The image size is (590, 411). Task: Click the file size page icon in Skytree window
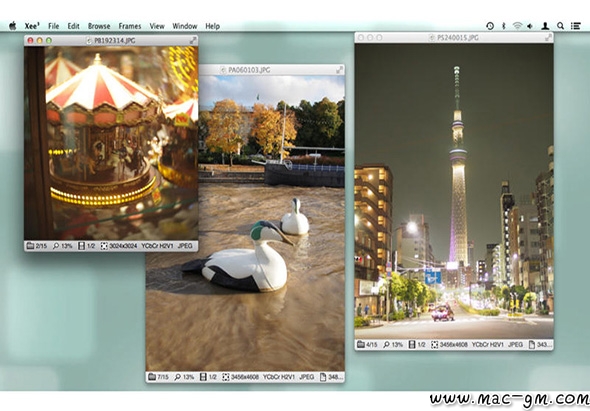532,344
